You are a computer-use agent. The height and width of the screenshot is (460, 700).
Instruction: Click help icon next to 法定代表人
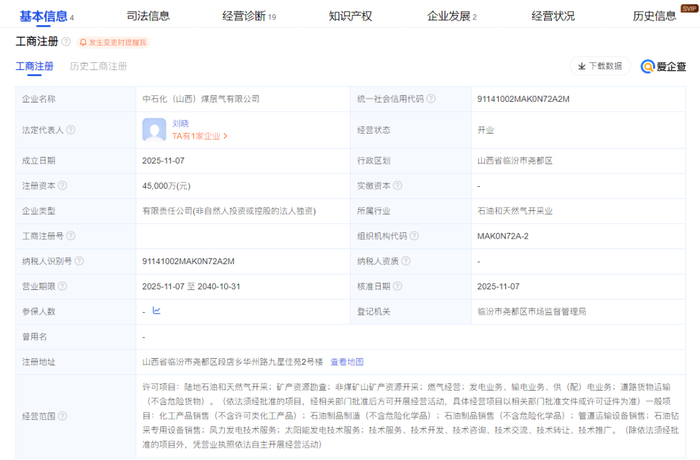71,129
